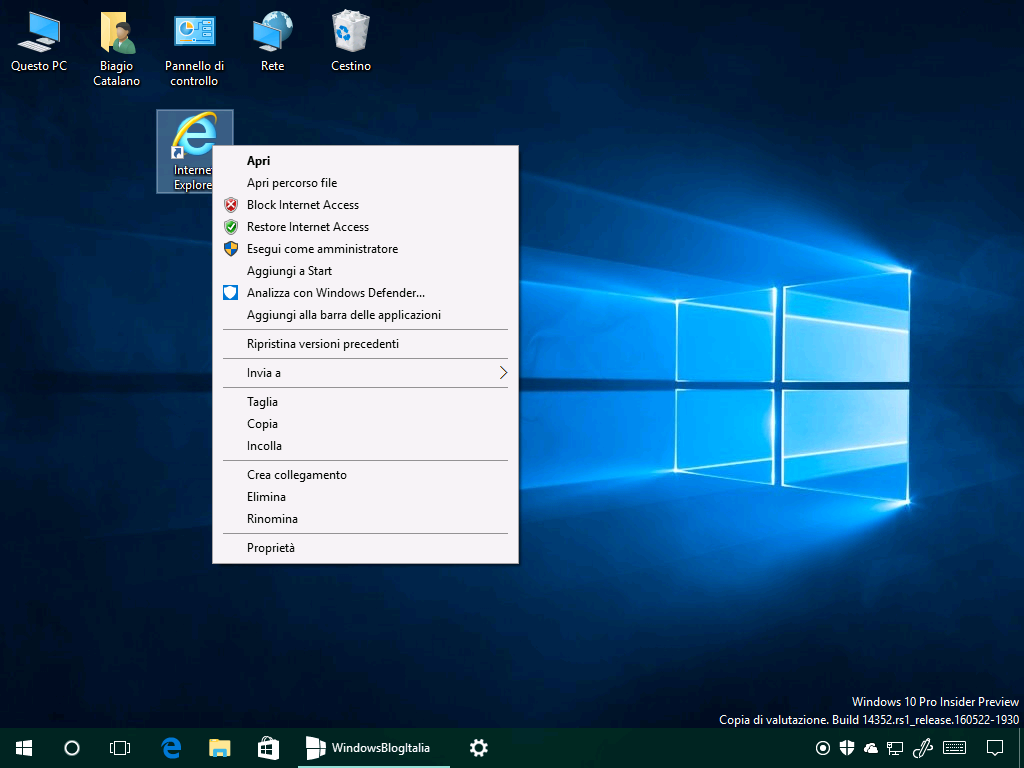
Task: Click the Block Internet Access label
Action: (x=303, y=205)
